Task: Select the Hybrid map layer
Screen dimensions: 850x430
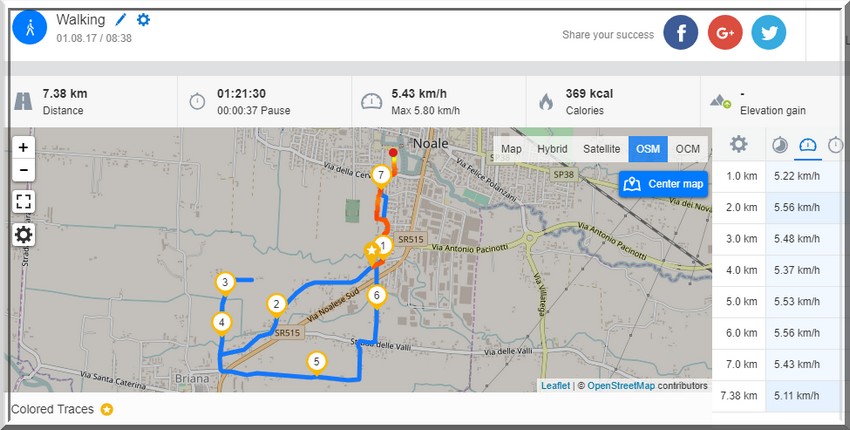Action: [552, 149]
